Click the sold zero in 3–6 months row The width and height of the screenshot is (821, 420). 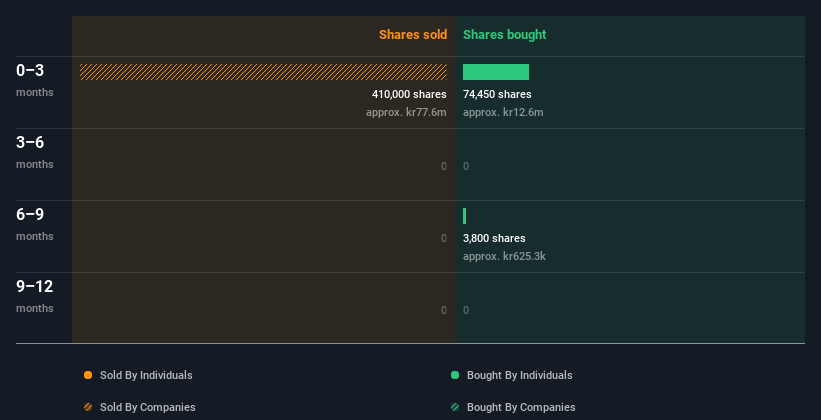point(444,166)
